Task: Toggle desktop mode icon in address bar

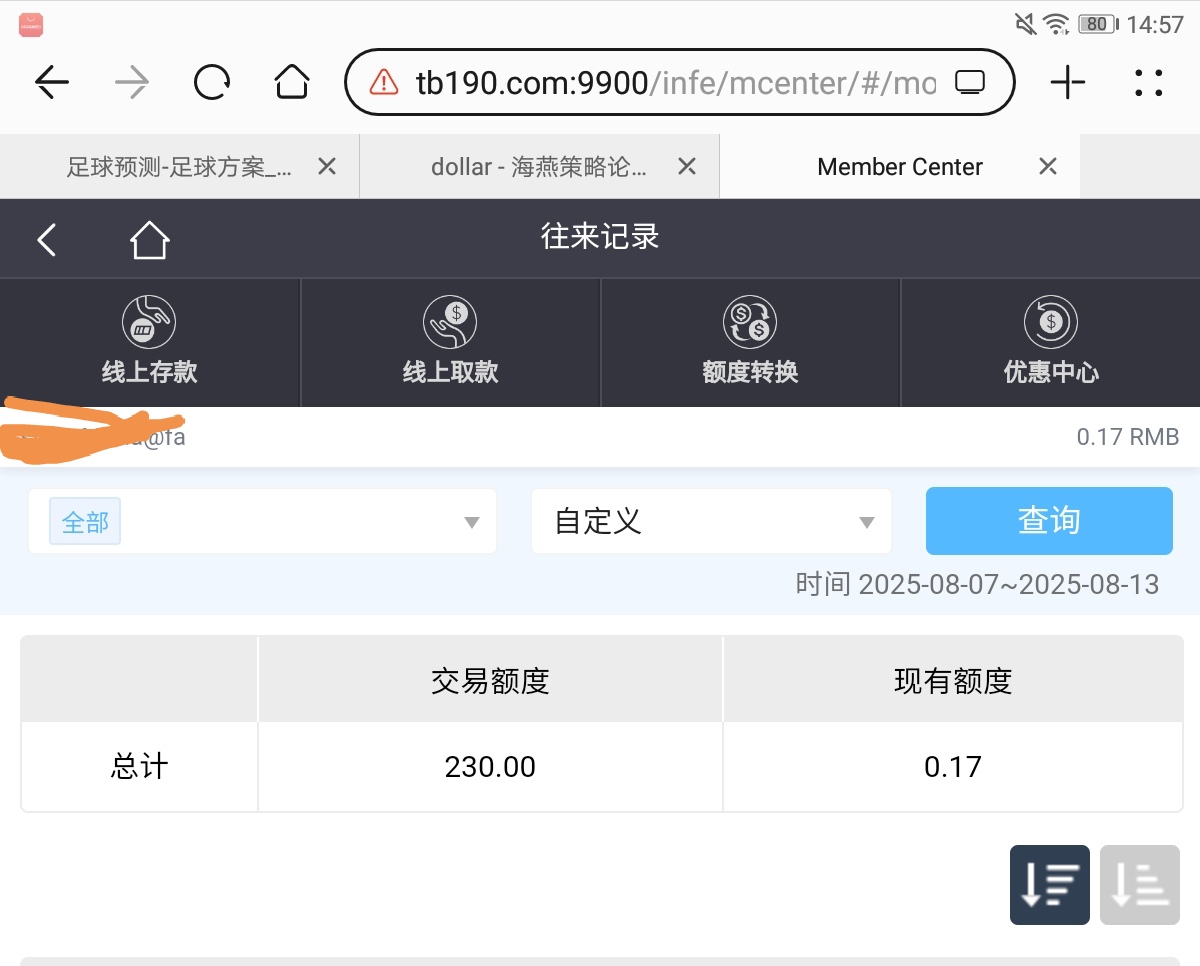Action: coord(970,83)
